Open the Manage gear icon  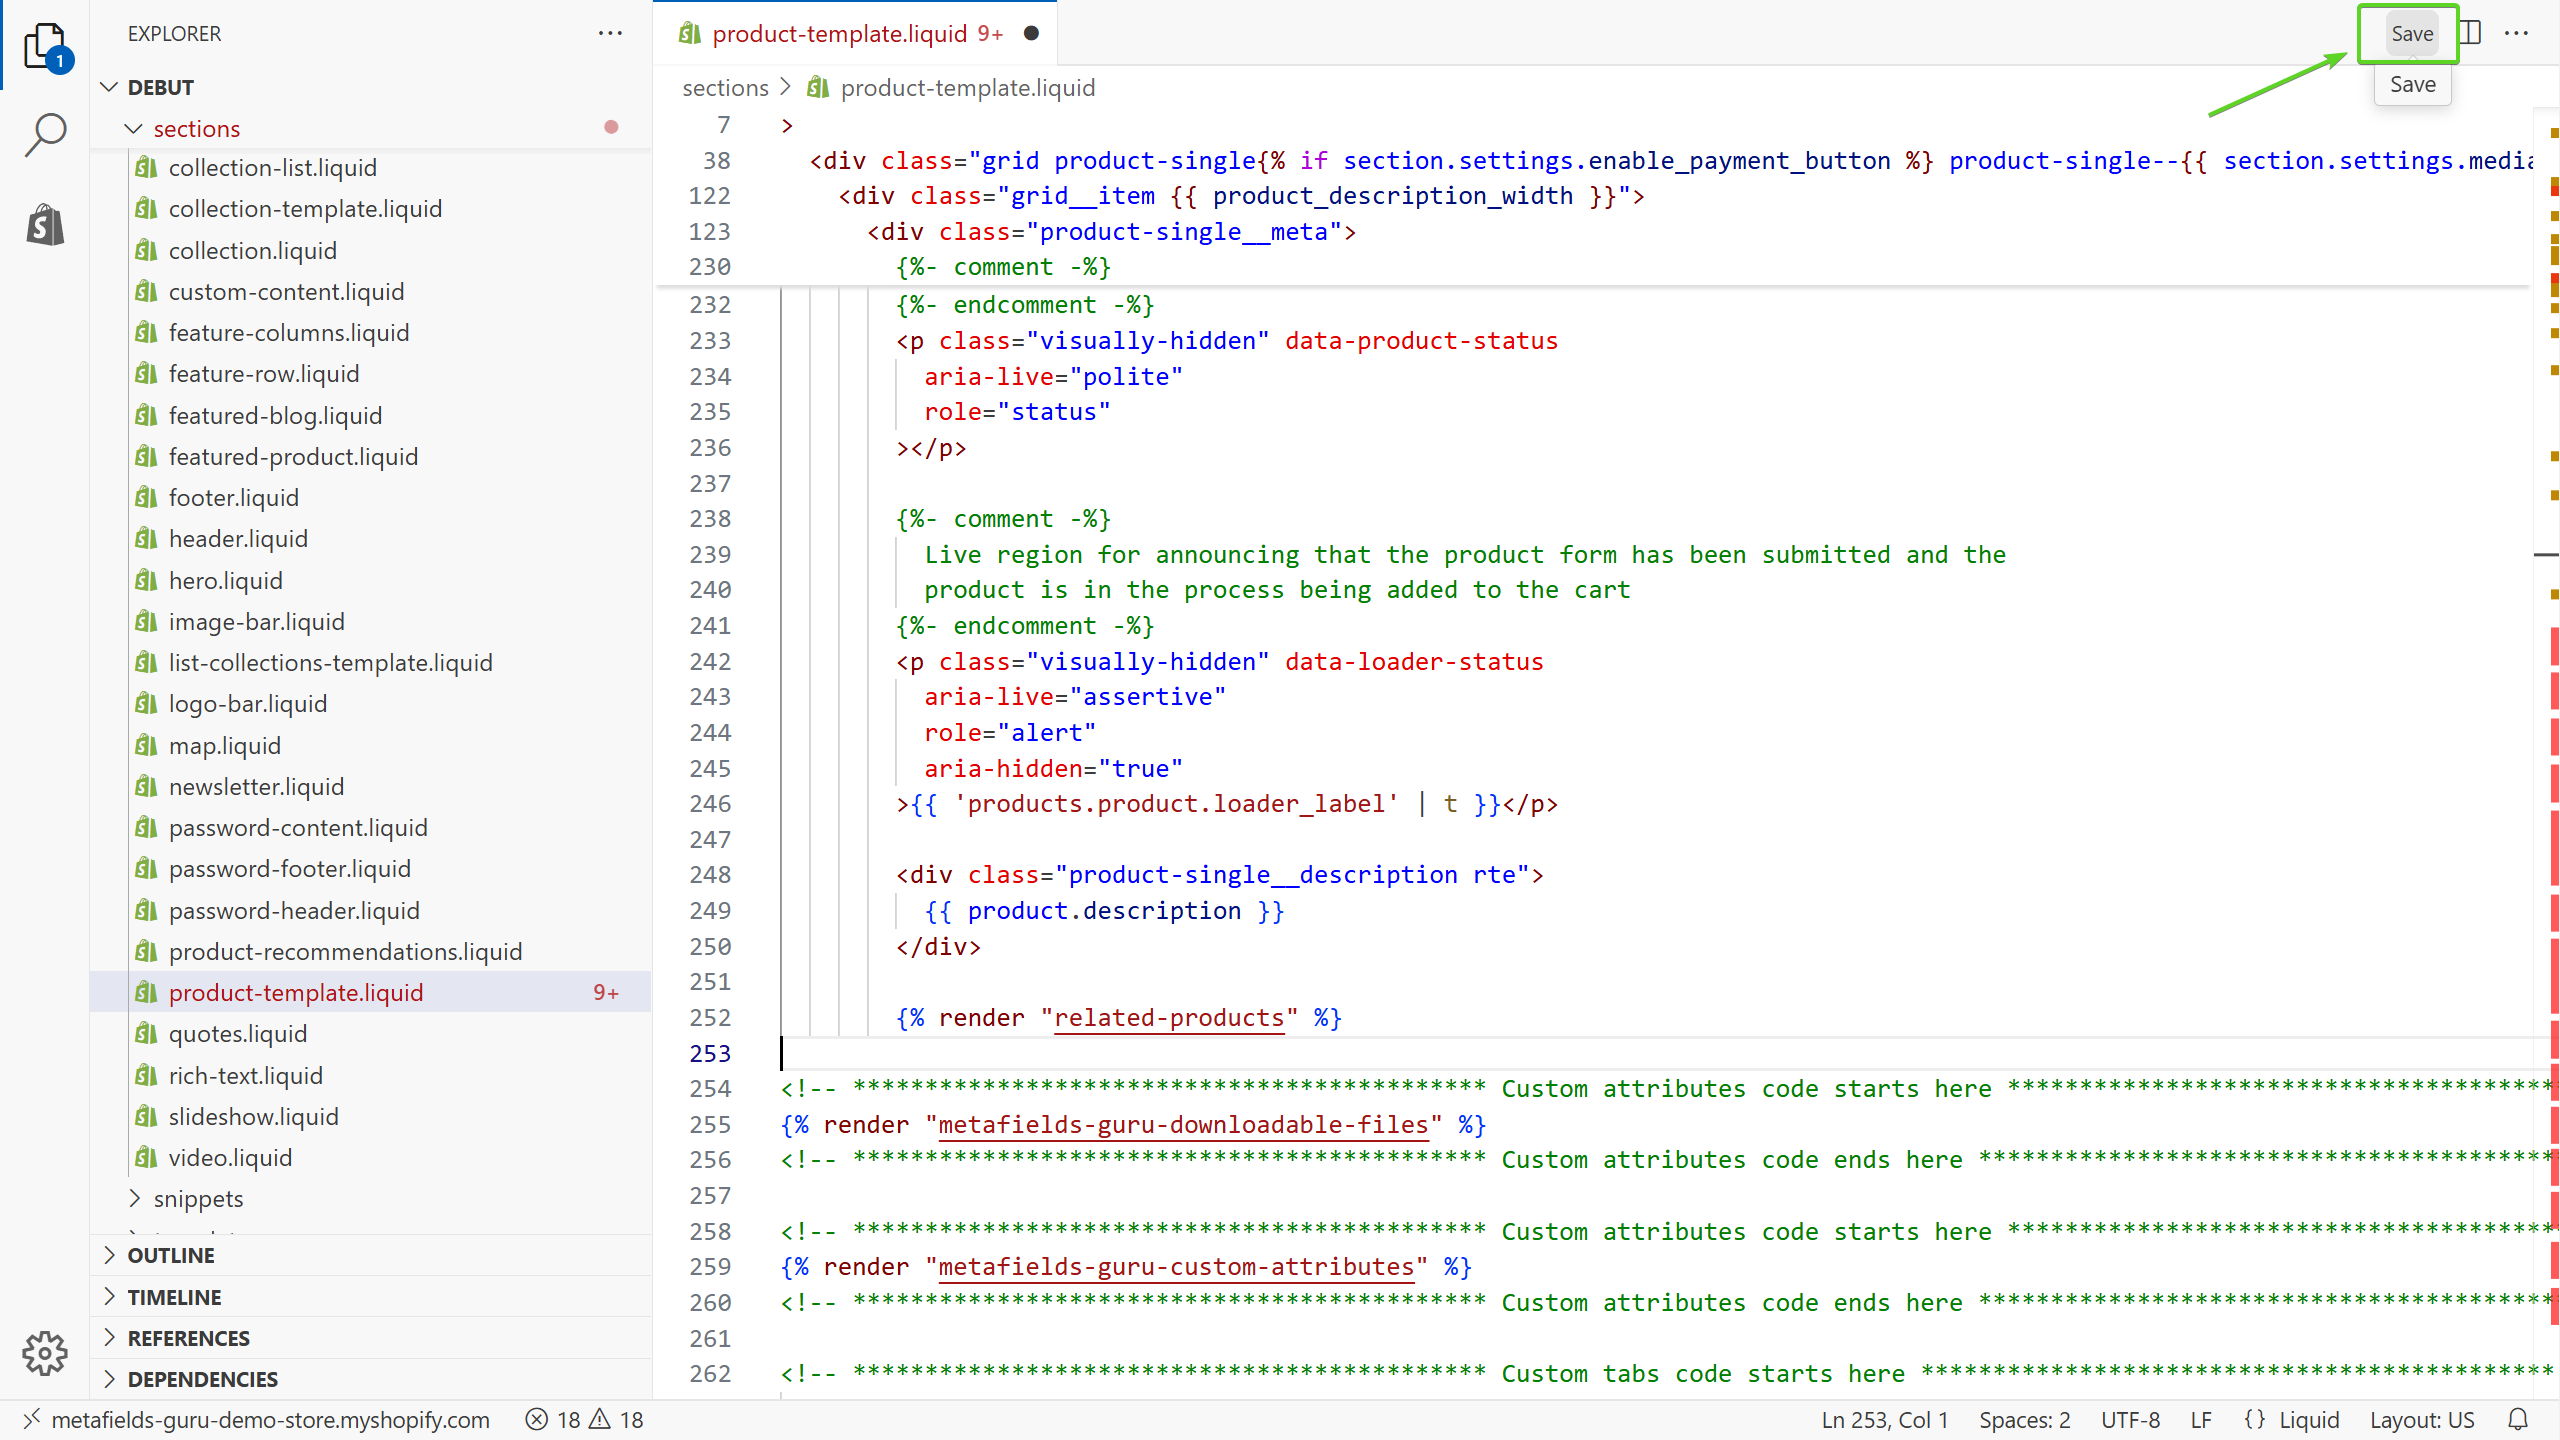[x=45, y=1353]
